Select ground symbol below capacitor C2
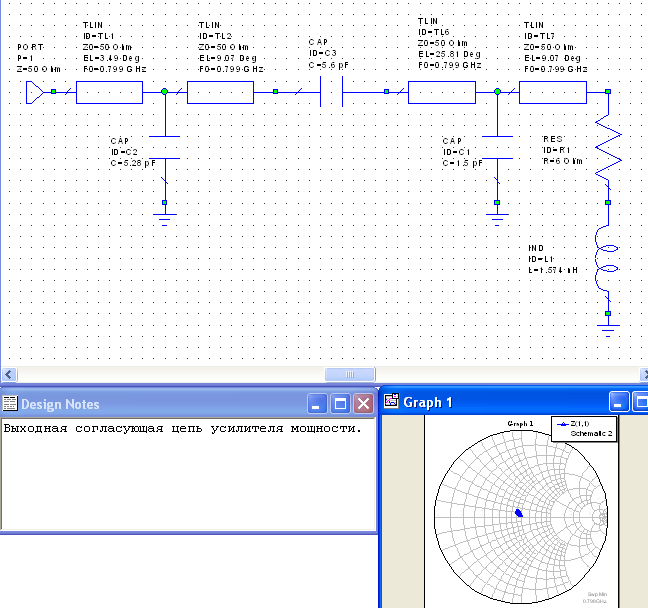 pyautogui.click(x=164, y=219)
